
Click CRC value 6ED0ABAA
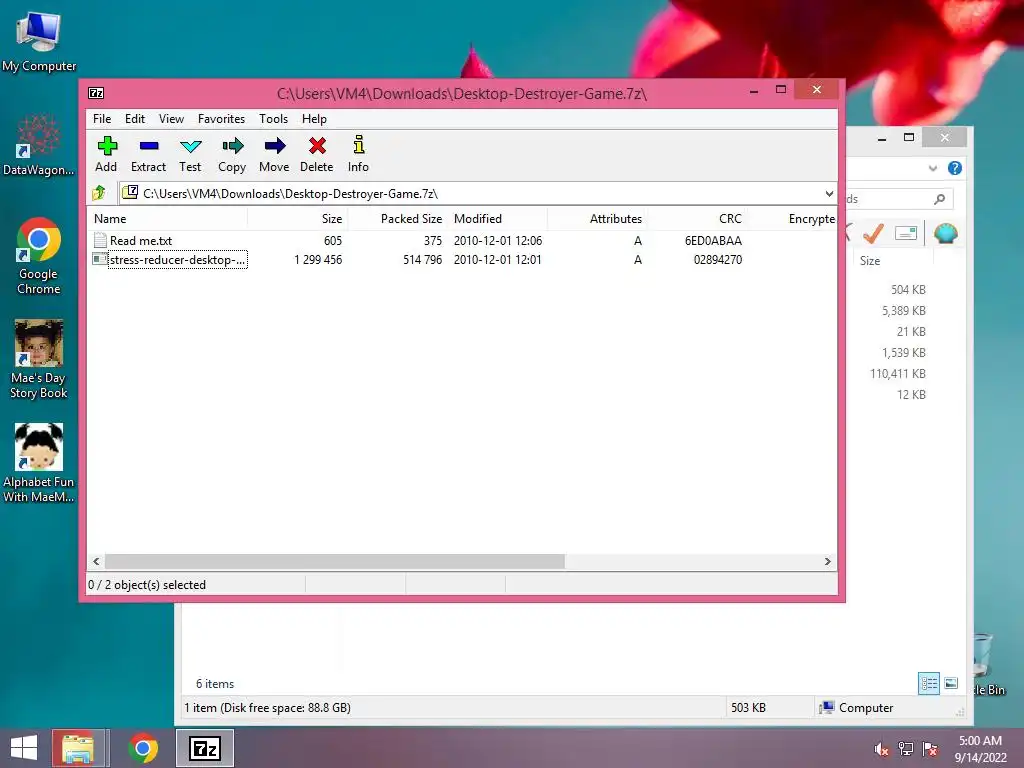712,240
